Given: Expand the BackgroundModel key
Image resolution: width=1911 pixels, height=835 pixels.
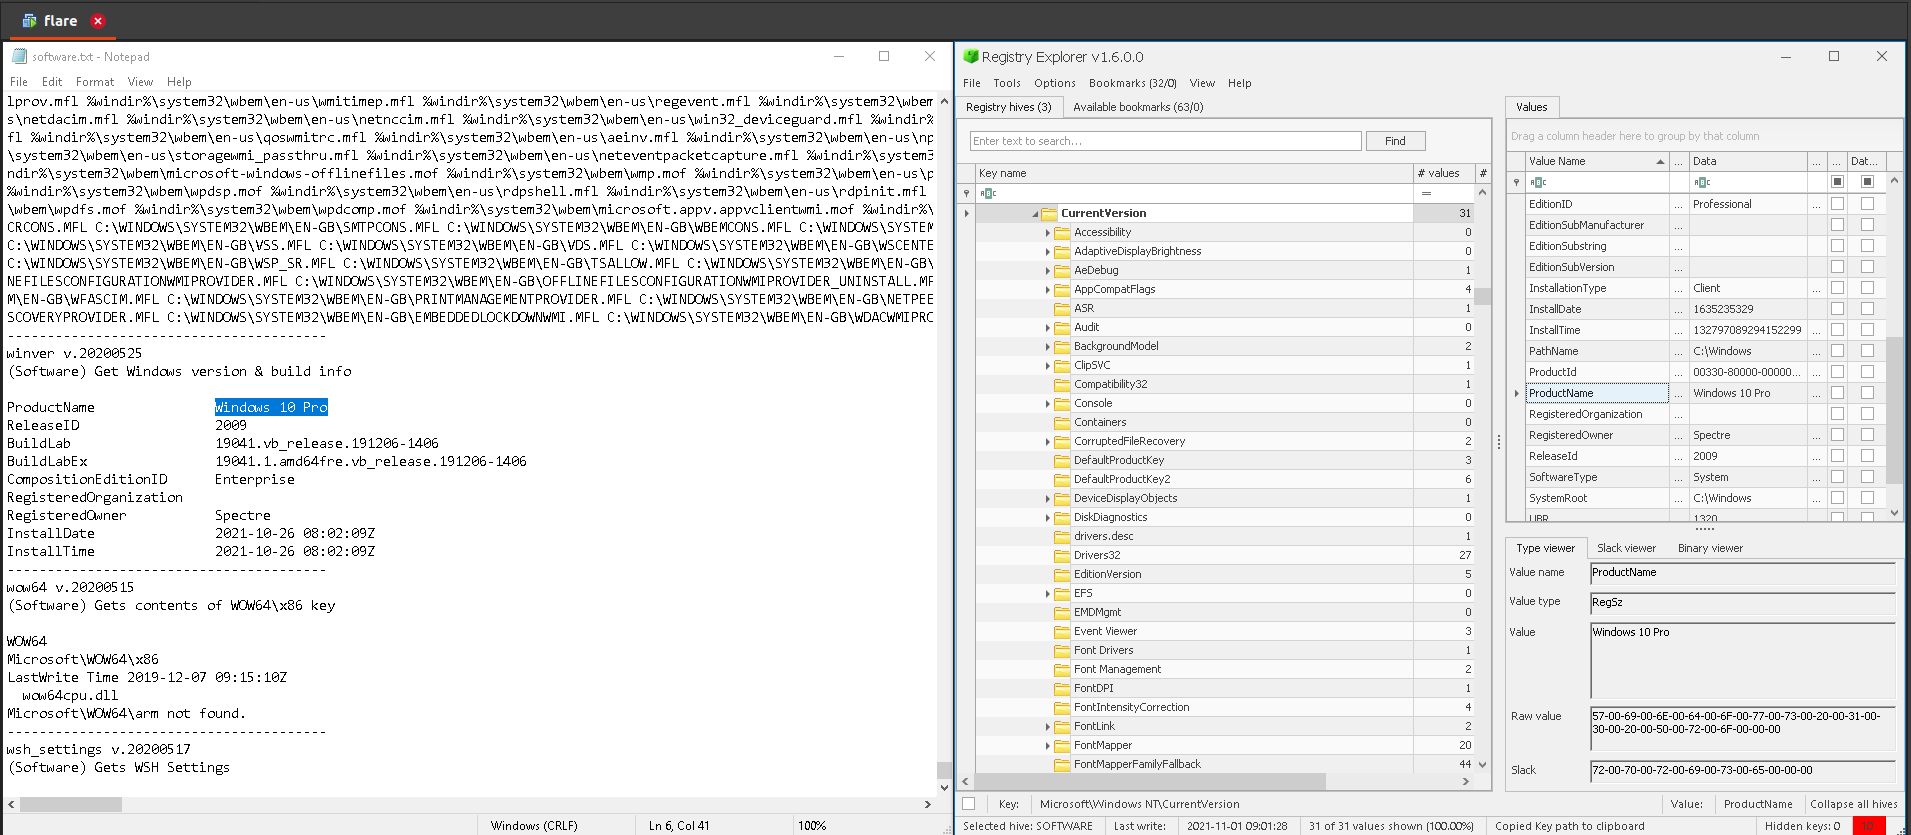Looking at the screenshot, I should point(1048,346).
